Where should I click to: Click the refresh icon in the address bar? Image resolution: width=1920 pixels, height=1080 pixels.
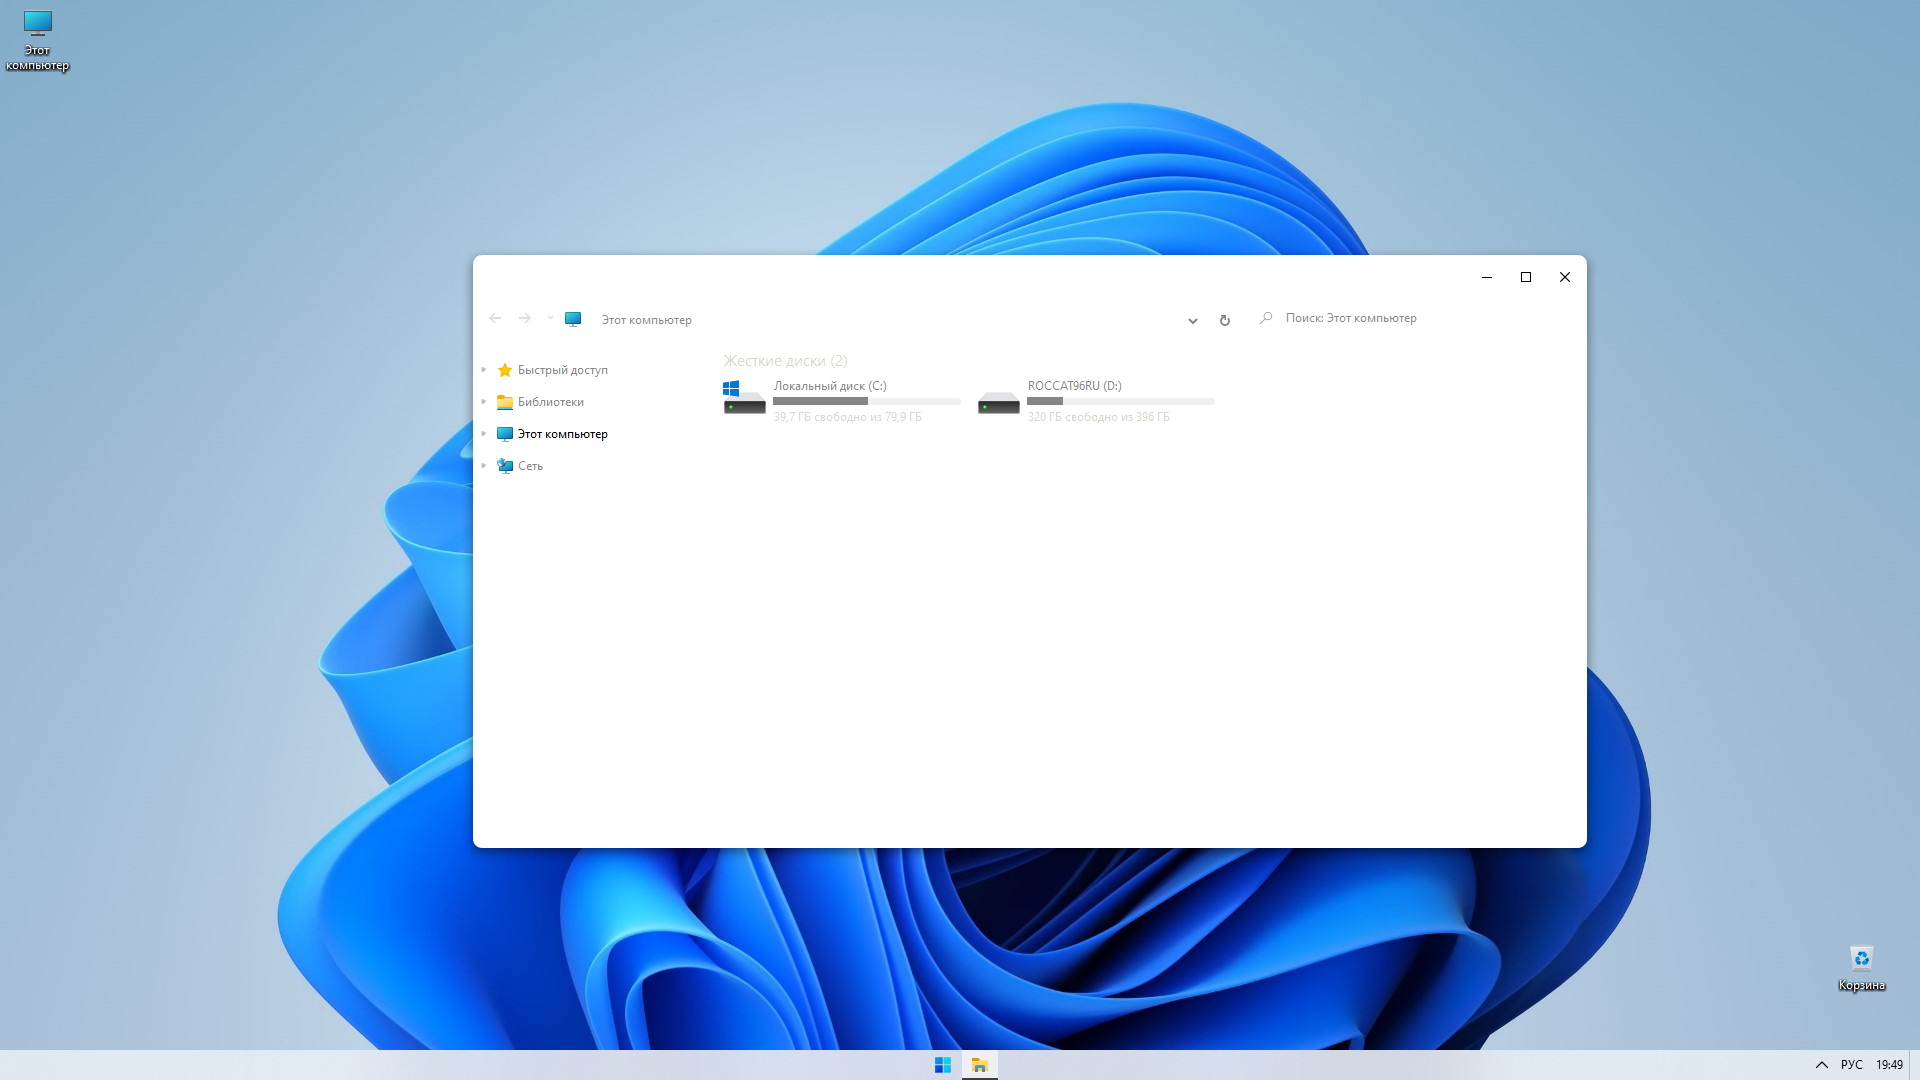[1224, 320]
